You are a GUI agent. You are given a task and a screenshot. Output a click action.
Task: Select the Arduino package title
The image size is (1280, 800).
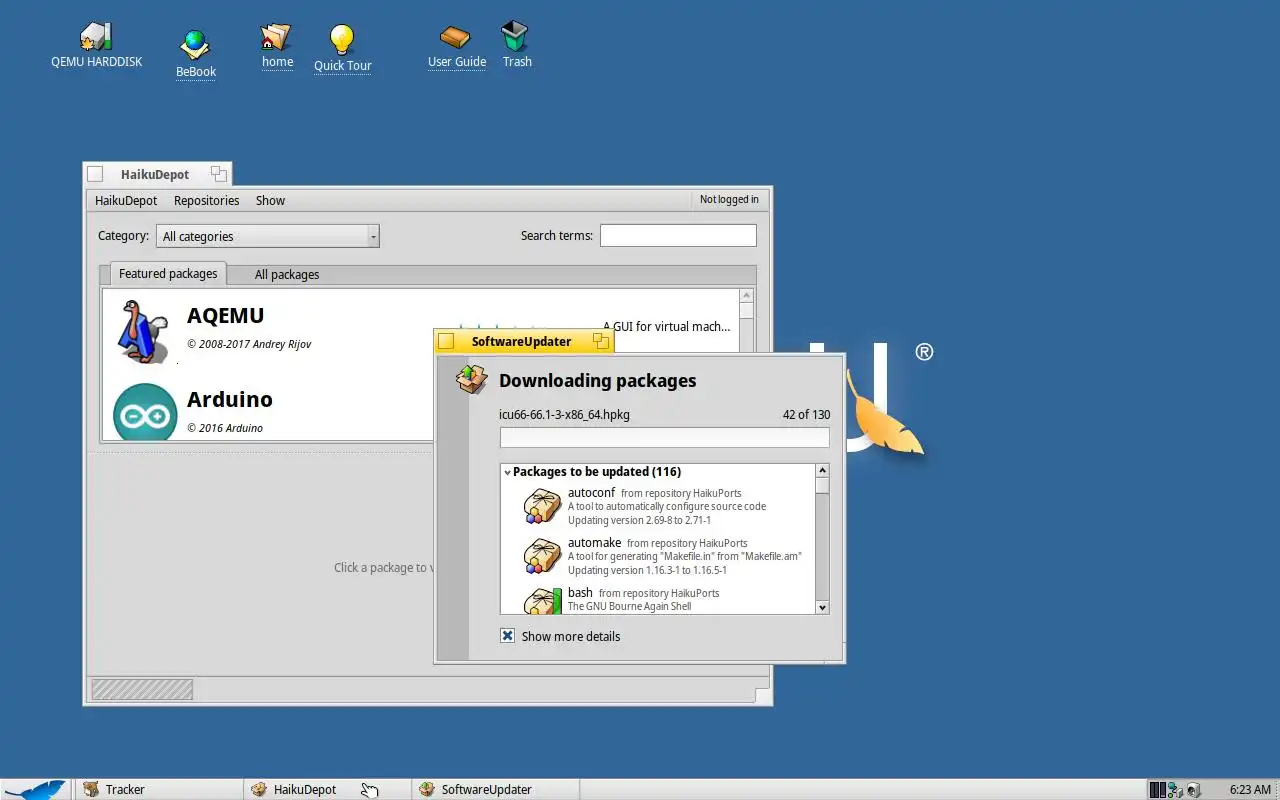[229, 399]
